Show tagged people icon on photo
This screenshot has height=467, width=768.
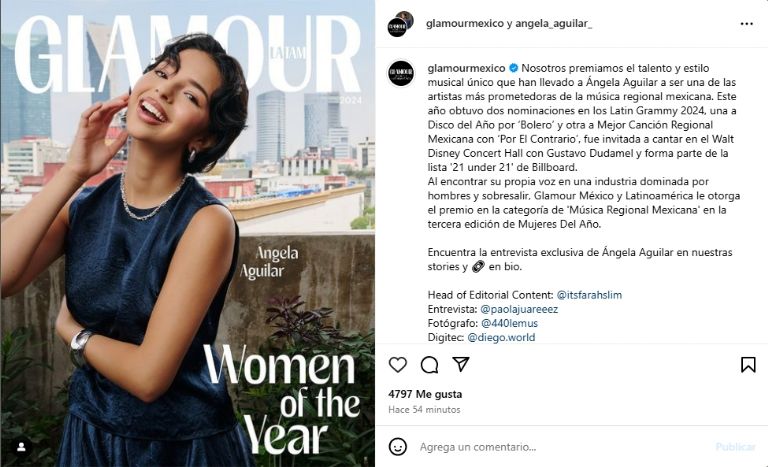pyautogui.click(x=22, y=447)
